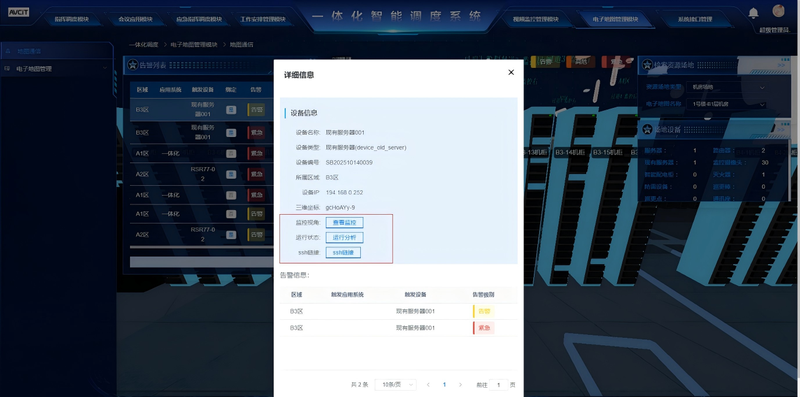Collapse 检索资源场地 panel using its double-arrow icon
800x397 pixels.
tap(781, 65)
